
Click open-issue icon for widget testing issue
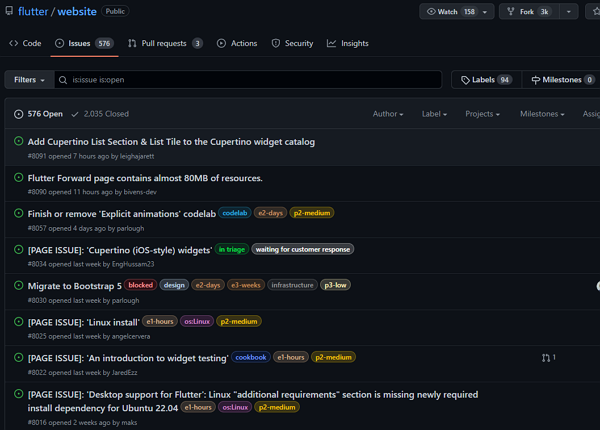pos(18,357)
